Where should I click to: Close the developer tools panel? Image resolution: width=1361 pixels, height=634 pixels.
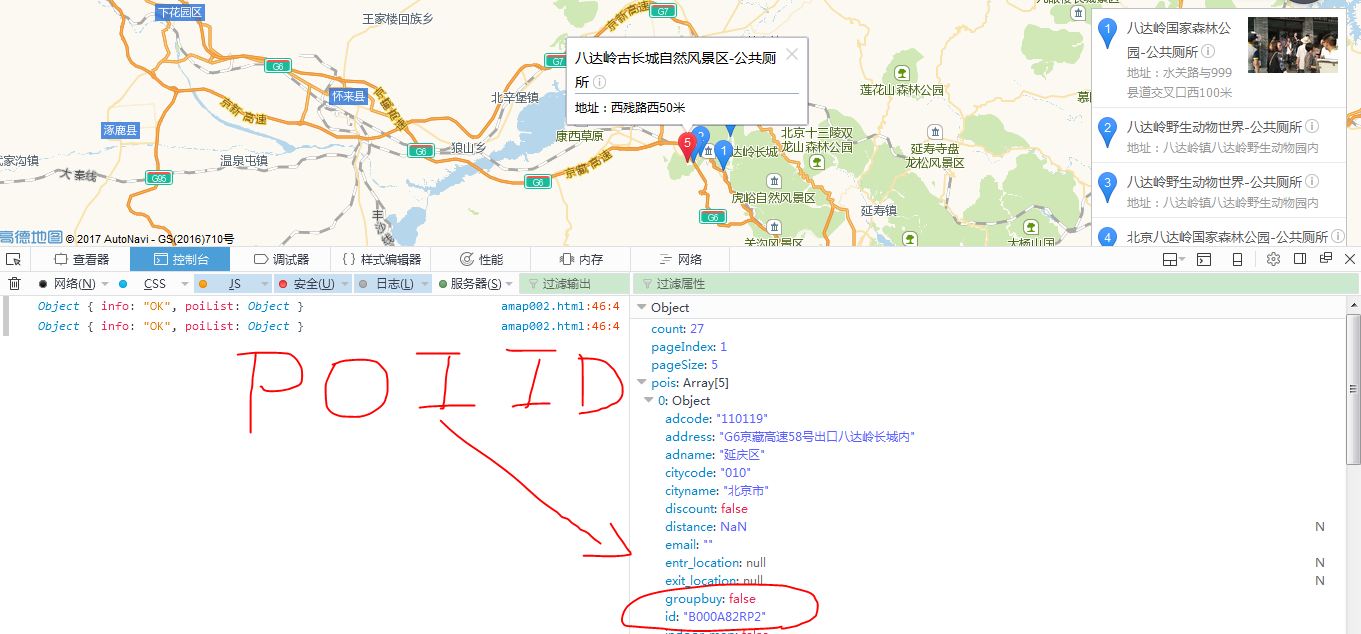click(x=1350, y=258)
